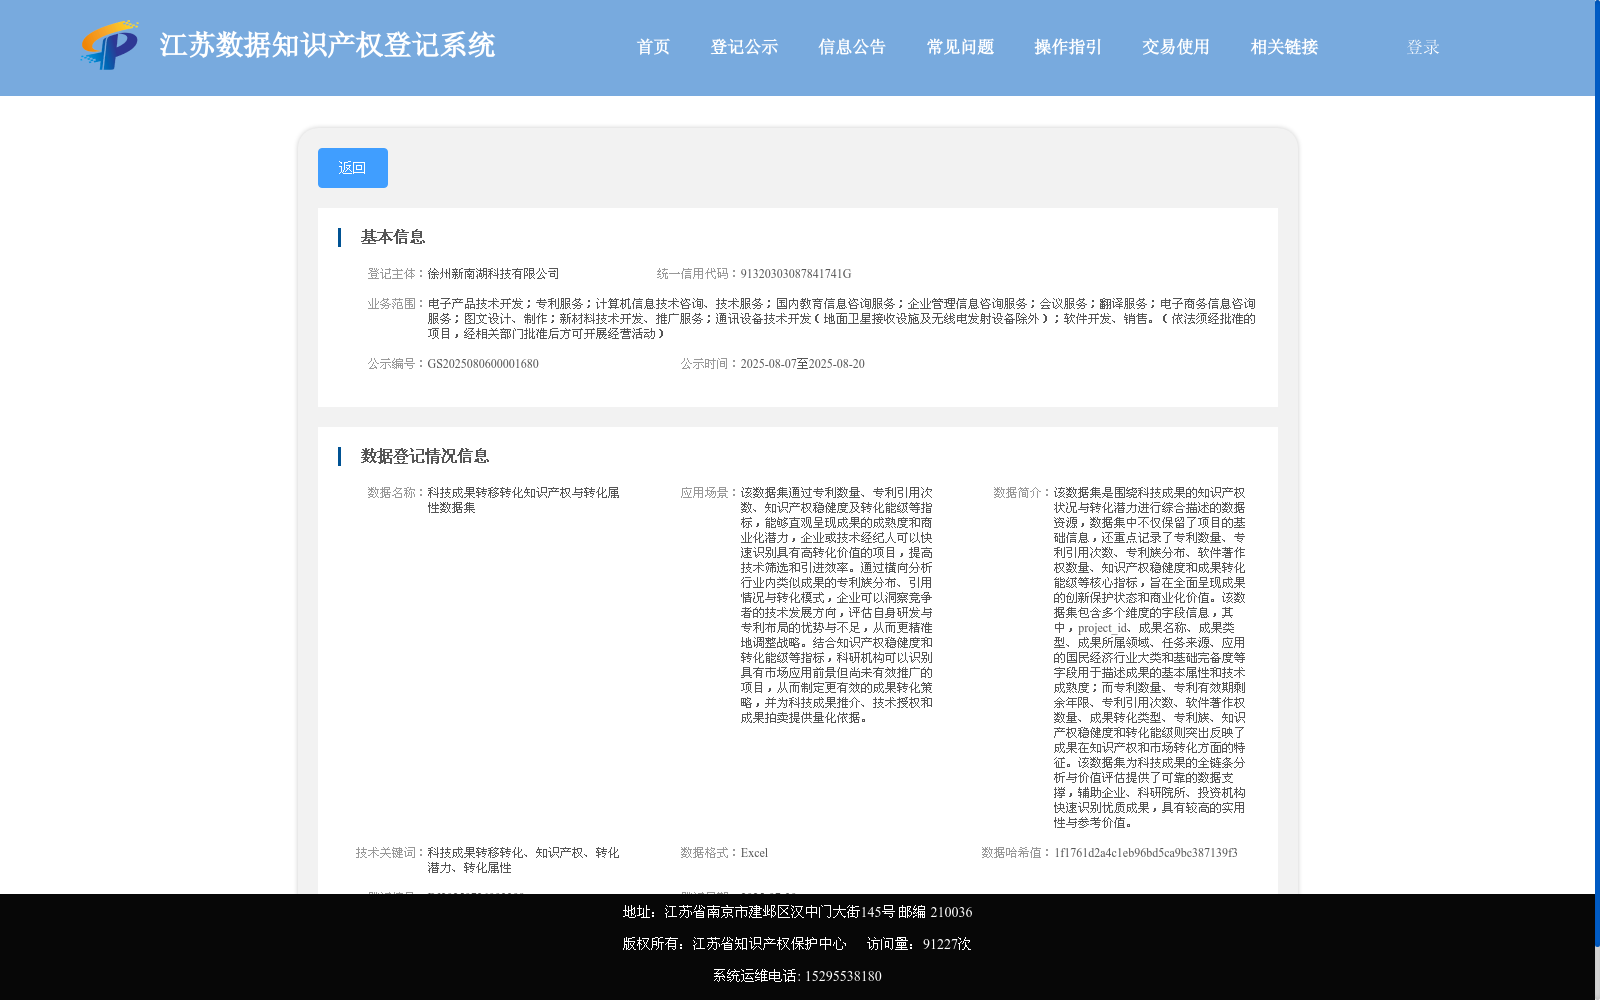Go to the 常见问题 page

(x=960, y=47)
